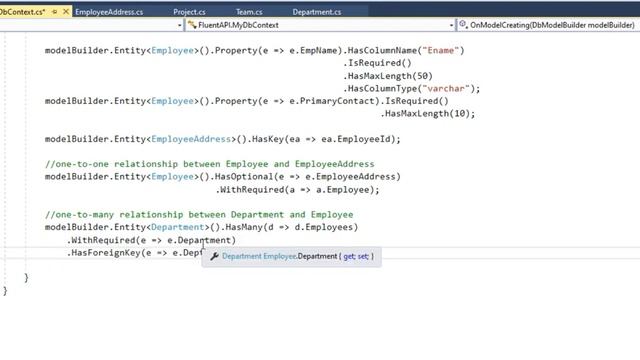This screenshot has height=360, width=640.
Task: Click the method icon beside OnModelCreating
Action: (x=463, y=25)
